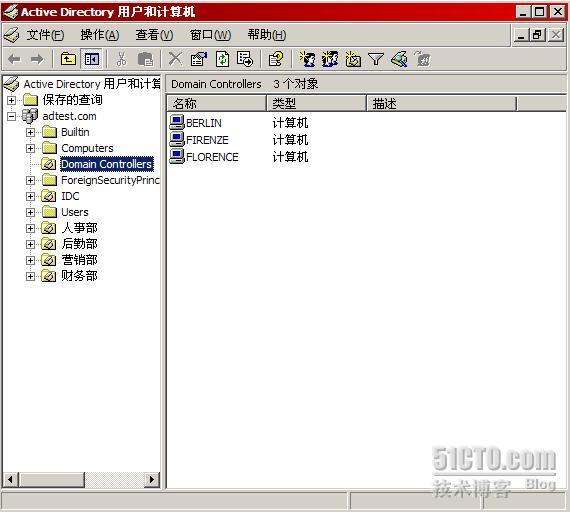Create new organizational unit toolbar icon
The height and width of the screenshot is (512, 570).
(x=353, y=59)
